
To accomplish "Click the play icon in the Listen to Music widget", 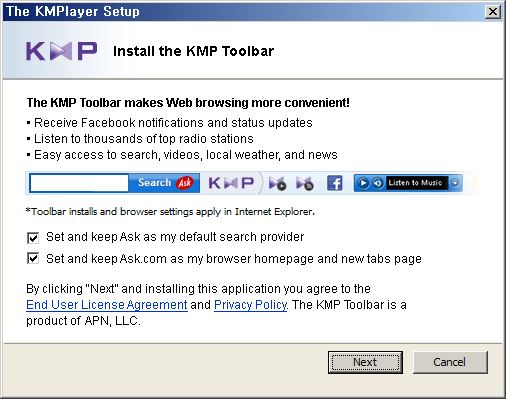I will pos(363,183).
